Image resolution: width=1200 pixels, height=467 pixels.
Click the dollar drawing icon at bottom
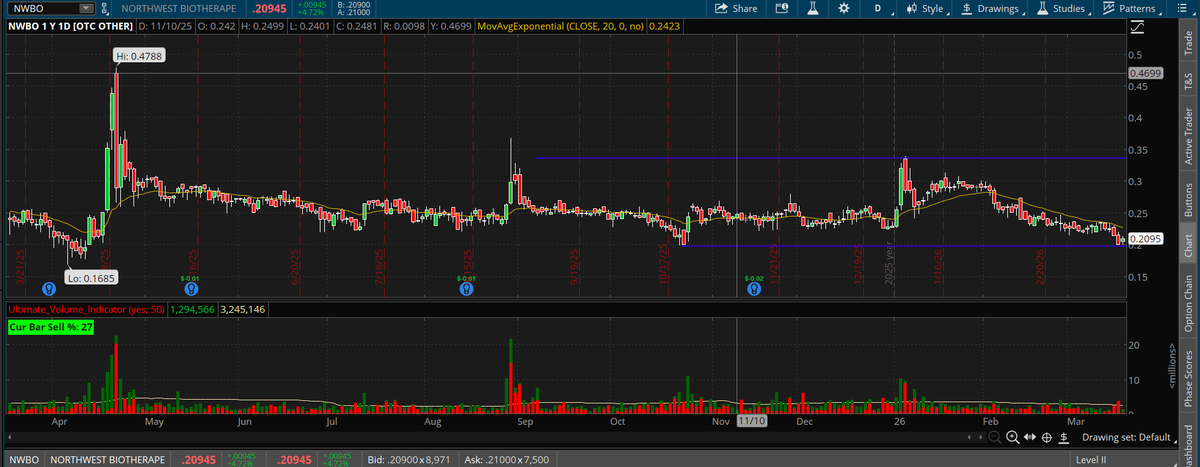[1065, 438]
